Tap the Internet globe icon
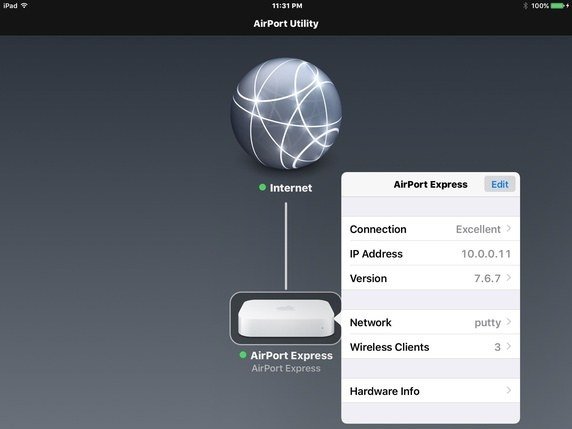This screenshot has width=572, height=429. [286, 113]
